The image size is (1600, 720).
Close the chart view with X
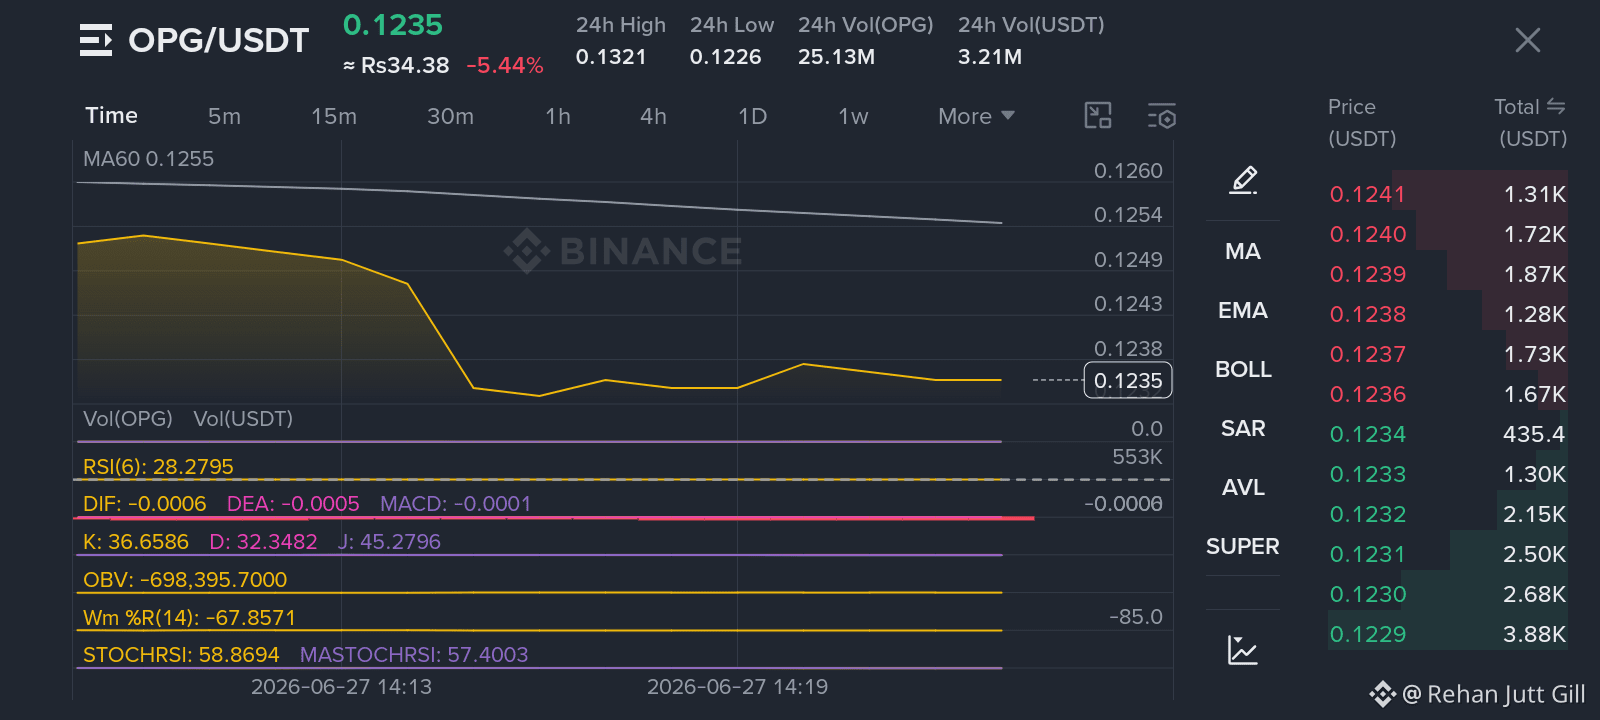[x=1527, y=40]
